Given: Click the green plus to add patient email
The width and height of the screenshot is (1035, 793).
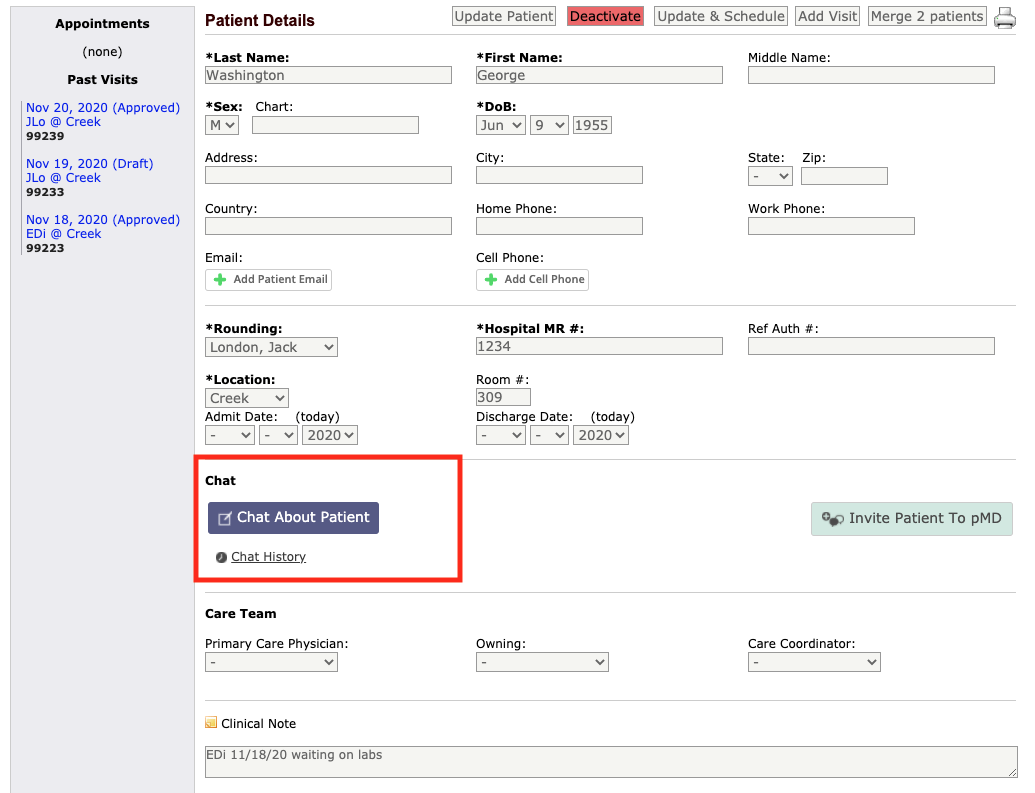Looking at the screenshot, I should pos(219,279).
